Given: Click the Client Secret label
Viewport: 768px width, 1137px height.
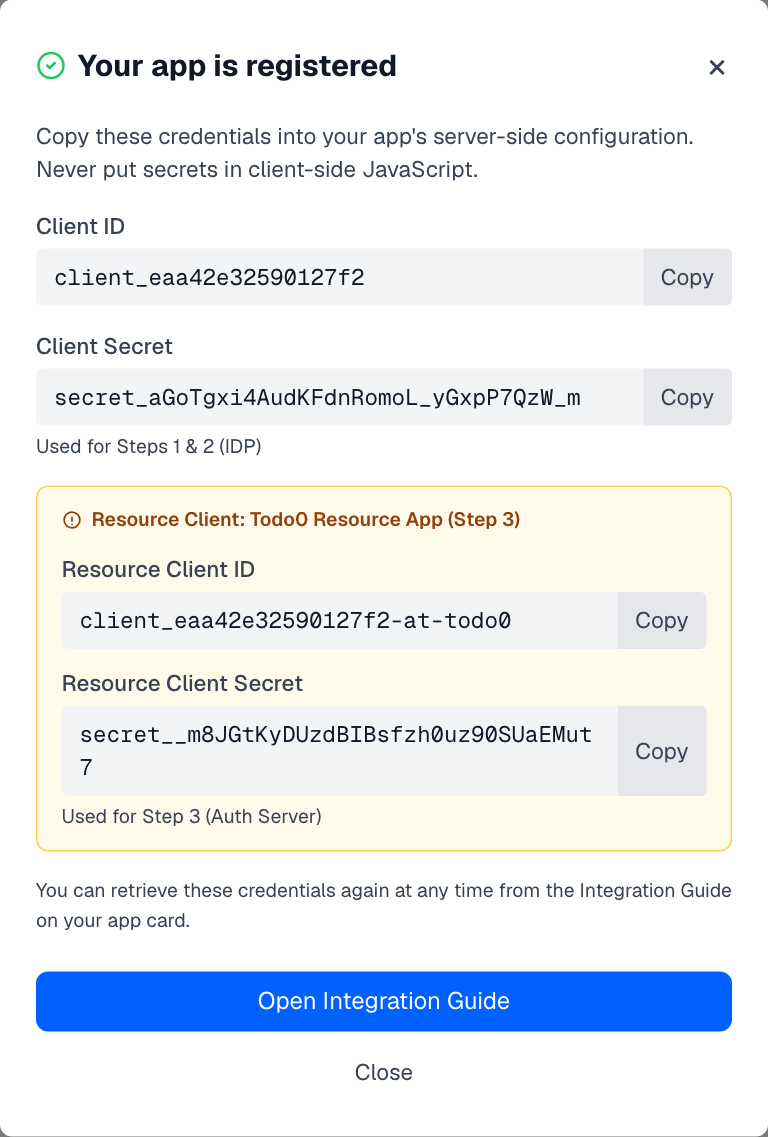Looking at the screenshot, I should click(104, 347).
